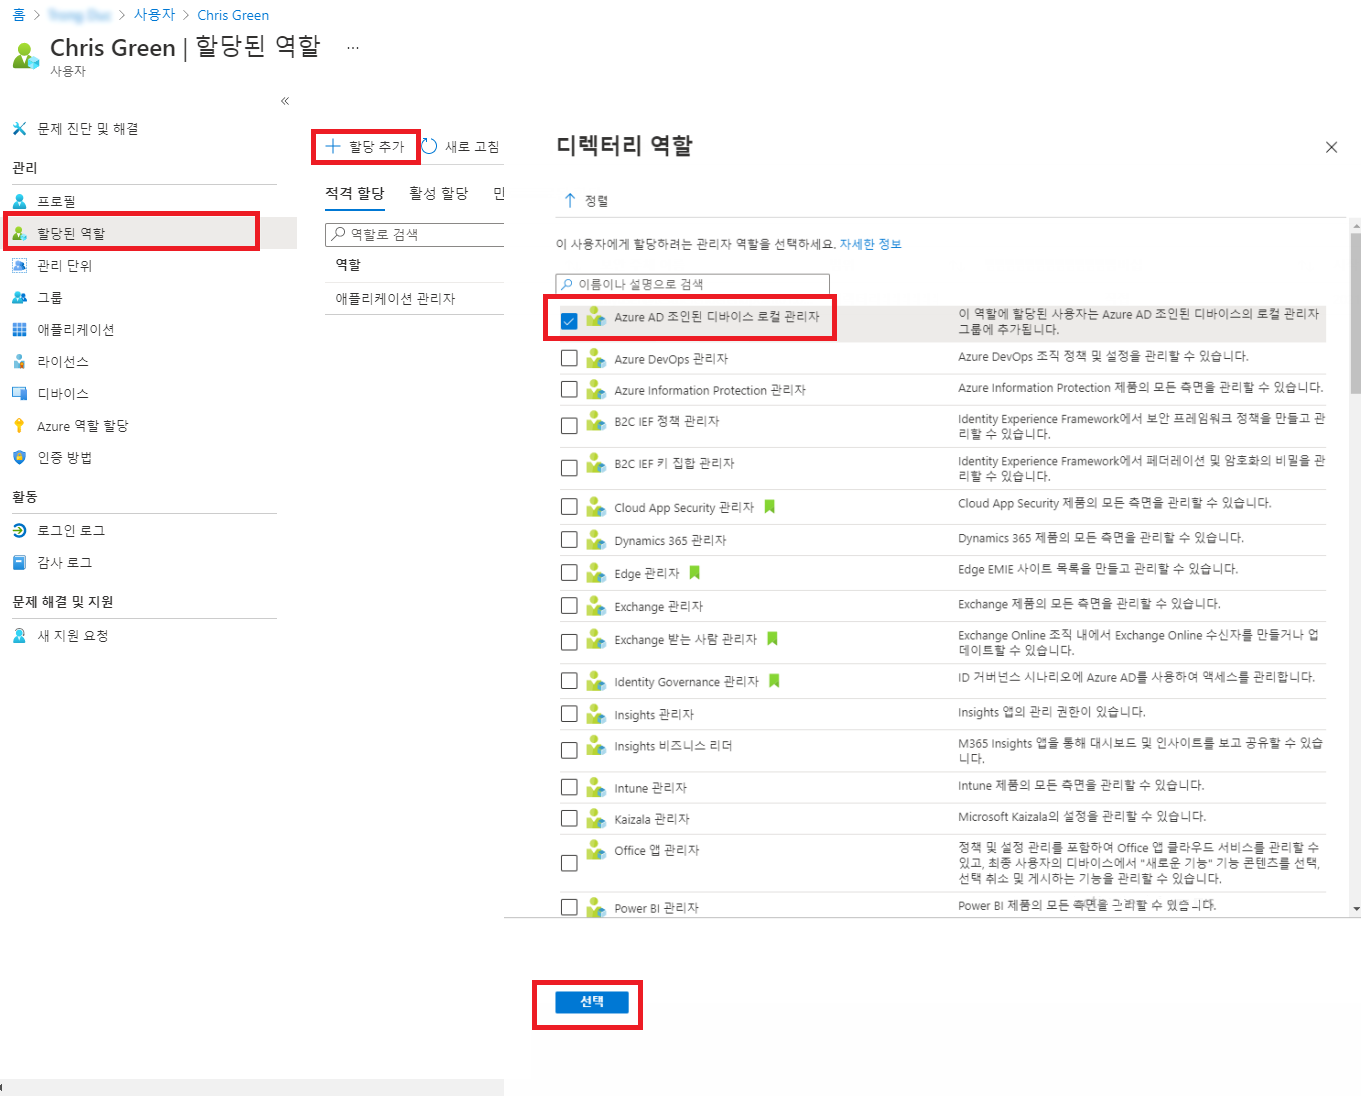1361x1102 pixels.
Task: Click the 할당 추가 button
Action: 366,146
